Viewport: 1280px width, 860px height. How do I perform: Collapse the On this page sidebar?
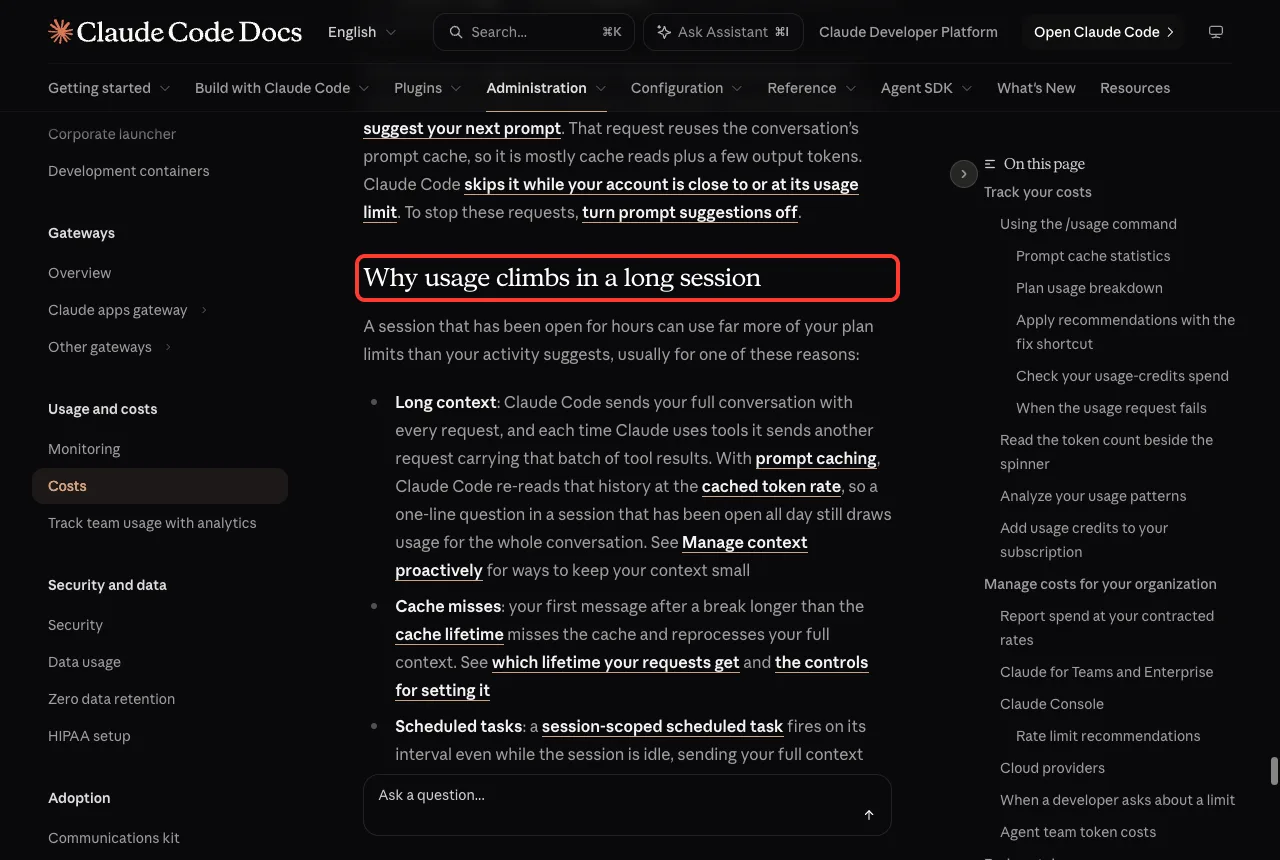[963, 174]
